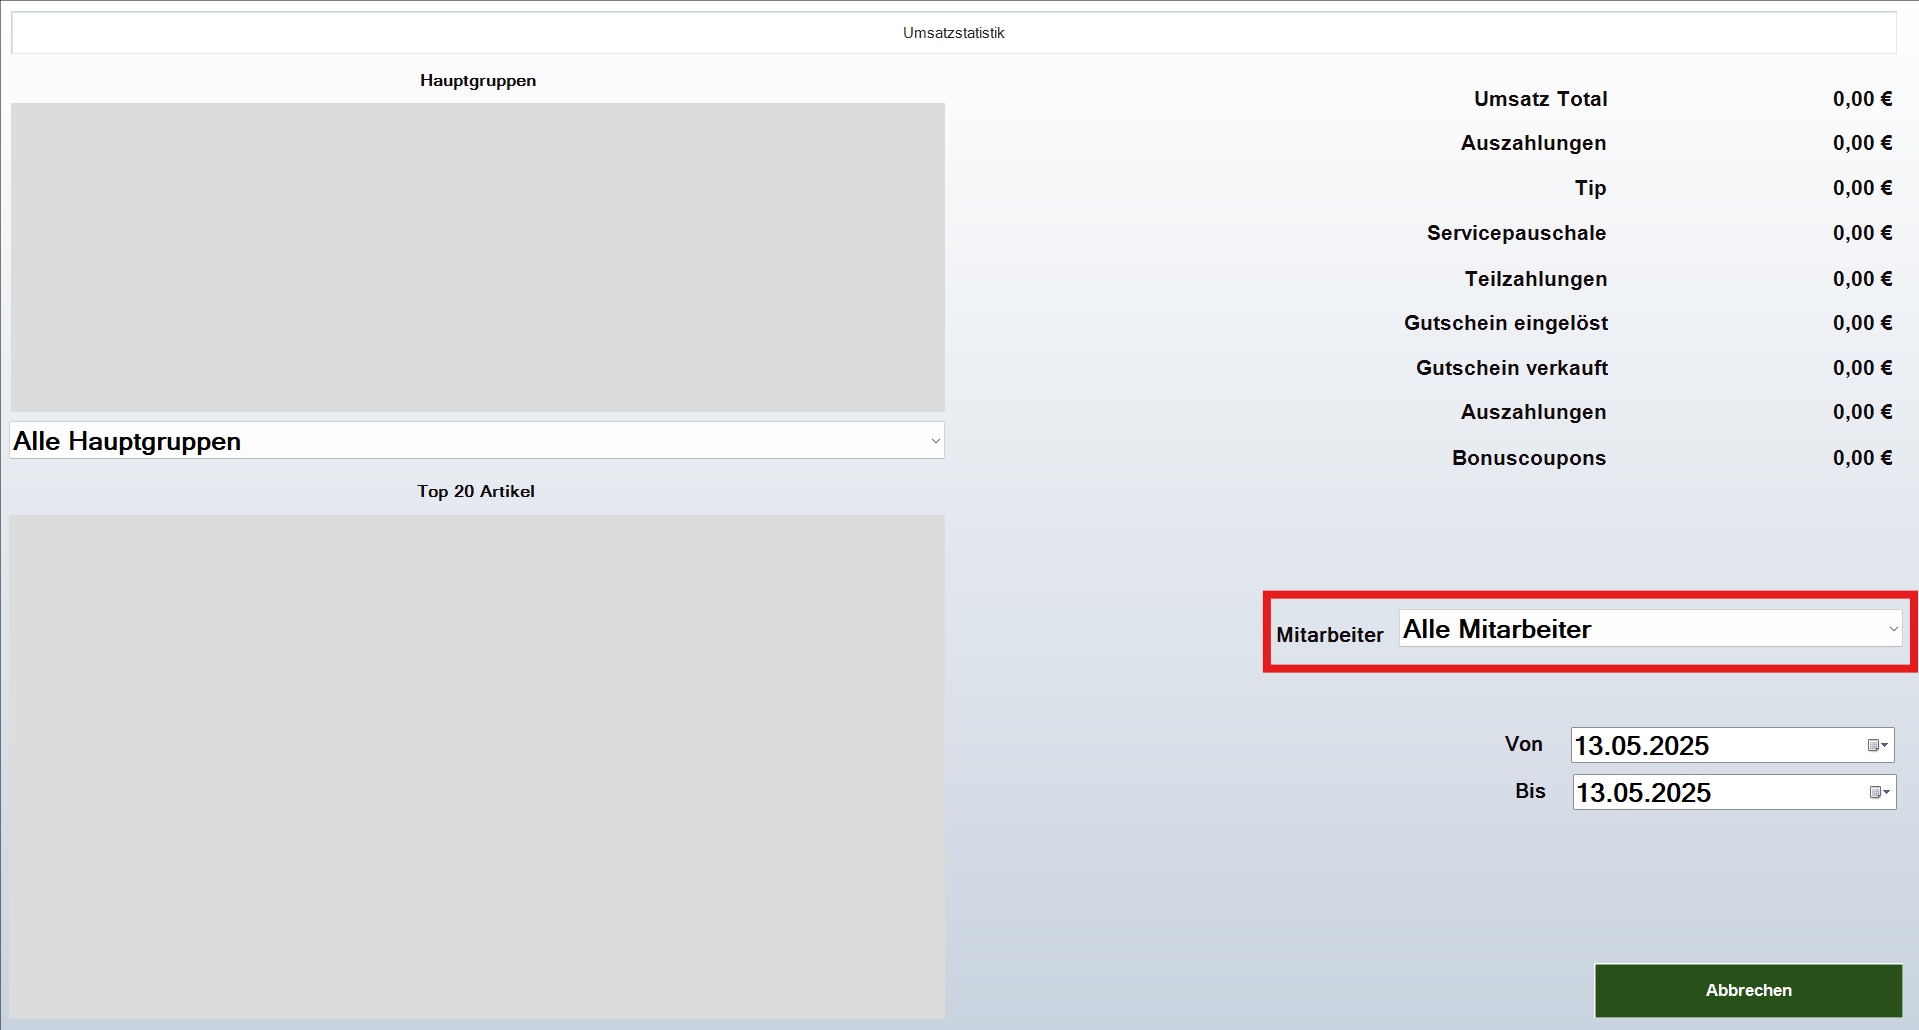Click the Abbrechen button
Viewport: 1919px width, 1030px height.
click(1747, 990)
